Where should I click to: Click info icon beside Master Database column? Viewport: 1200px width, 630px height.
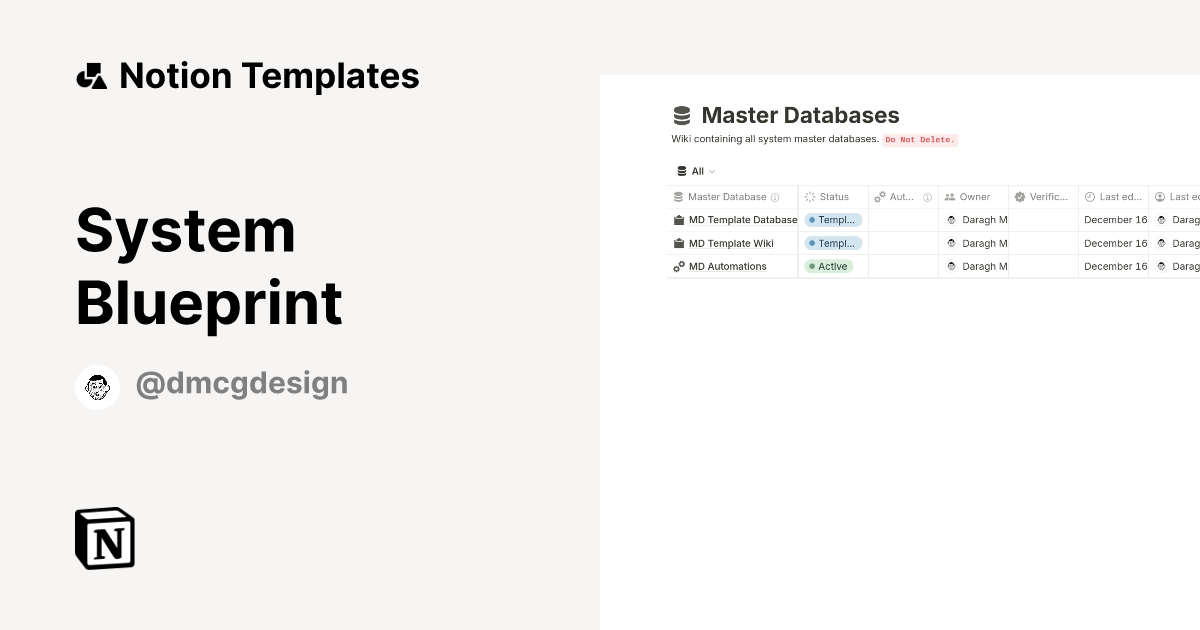pyautogui.click(x=775, y=198)
